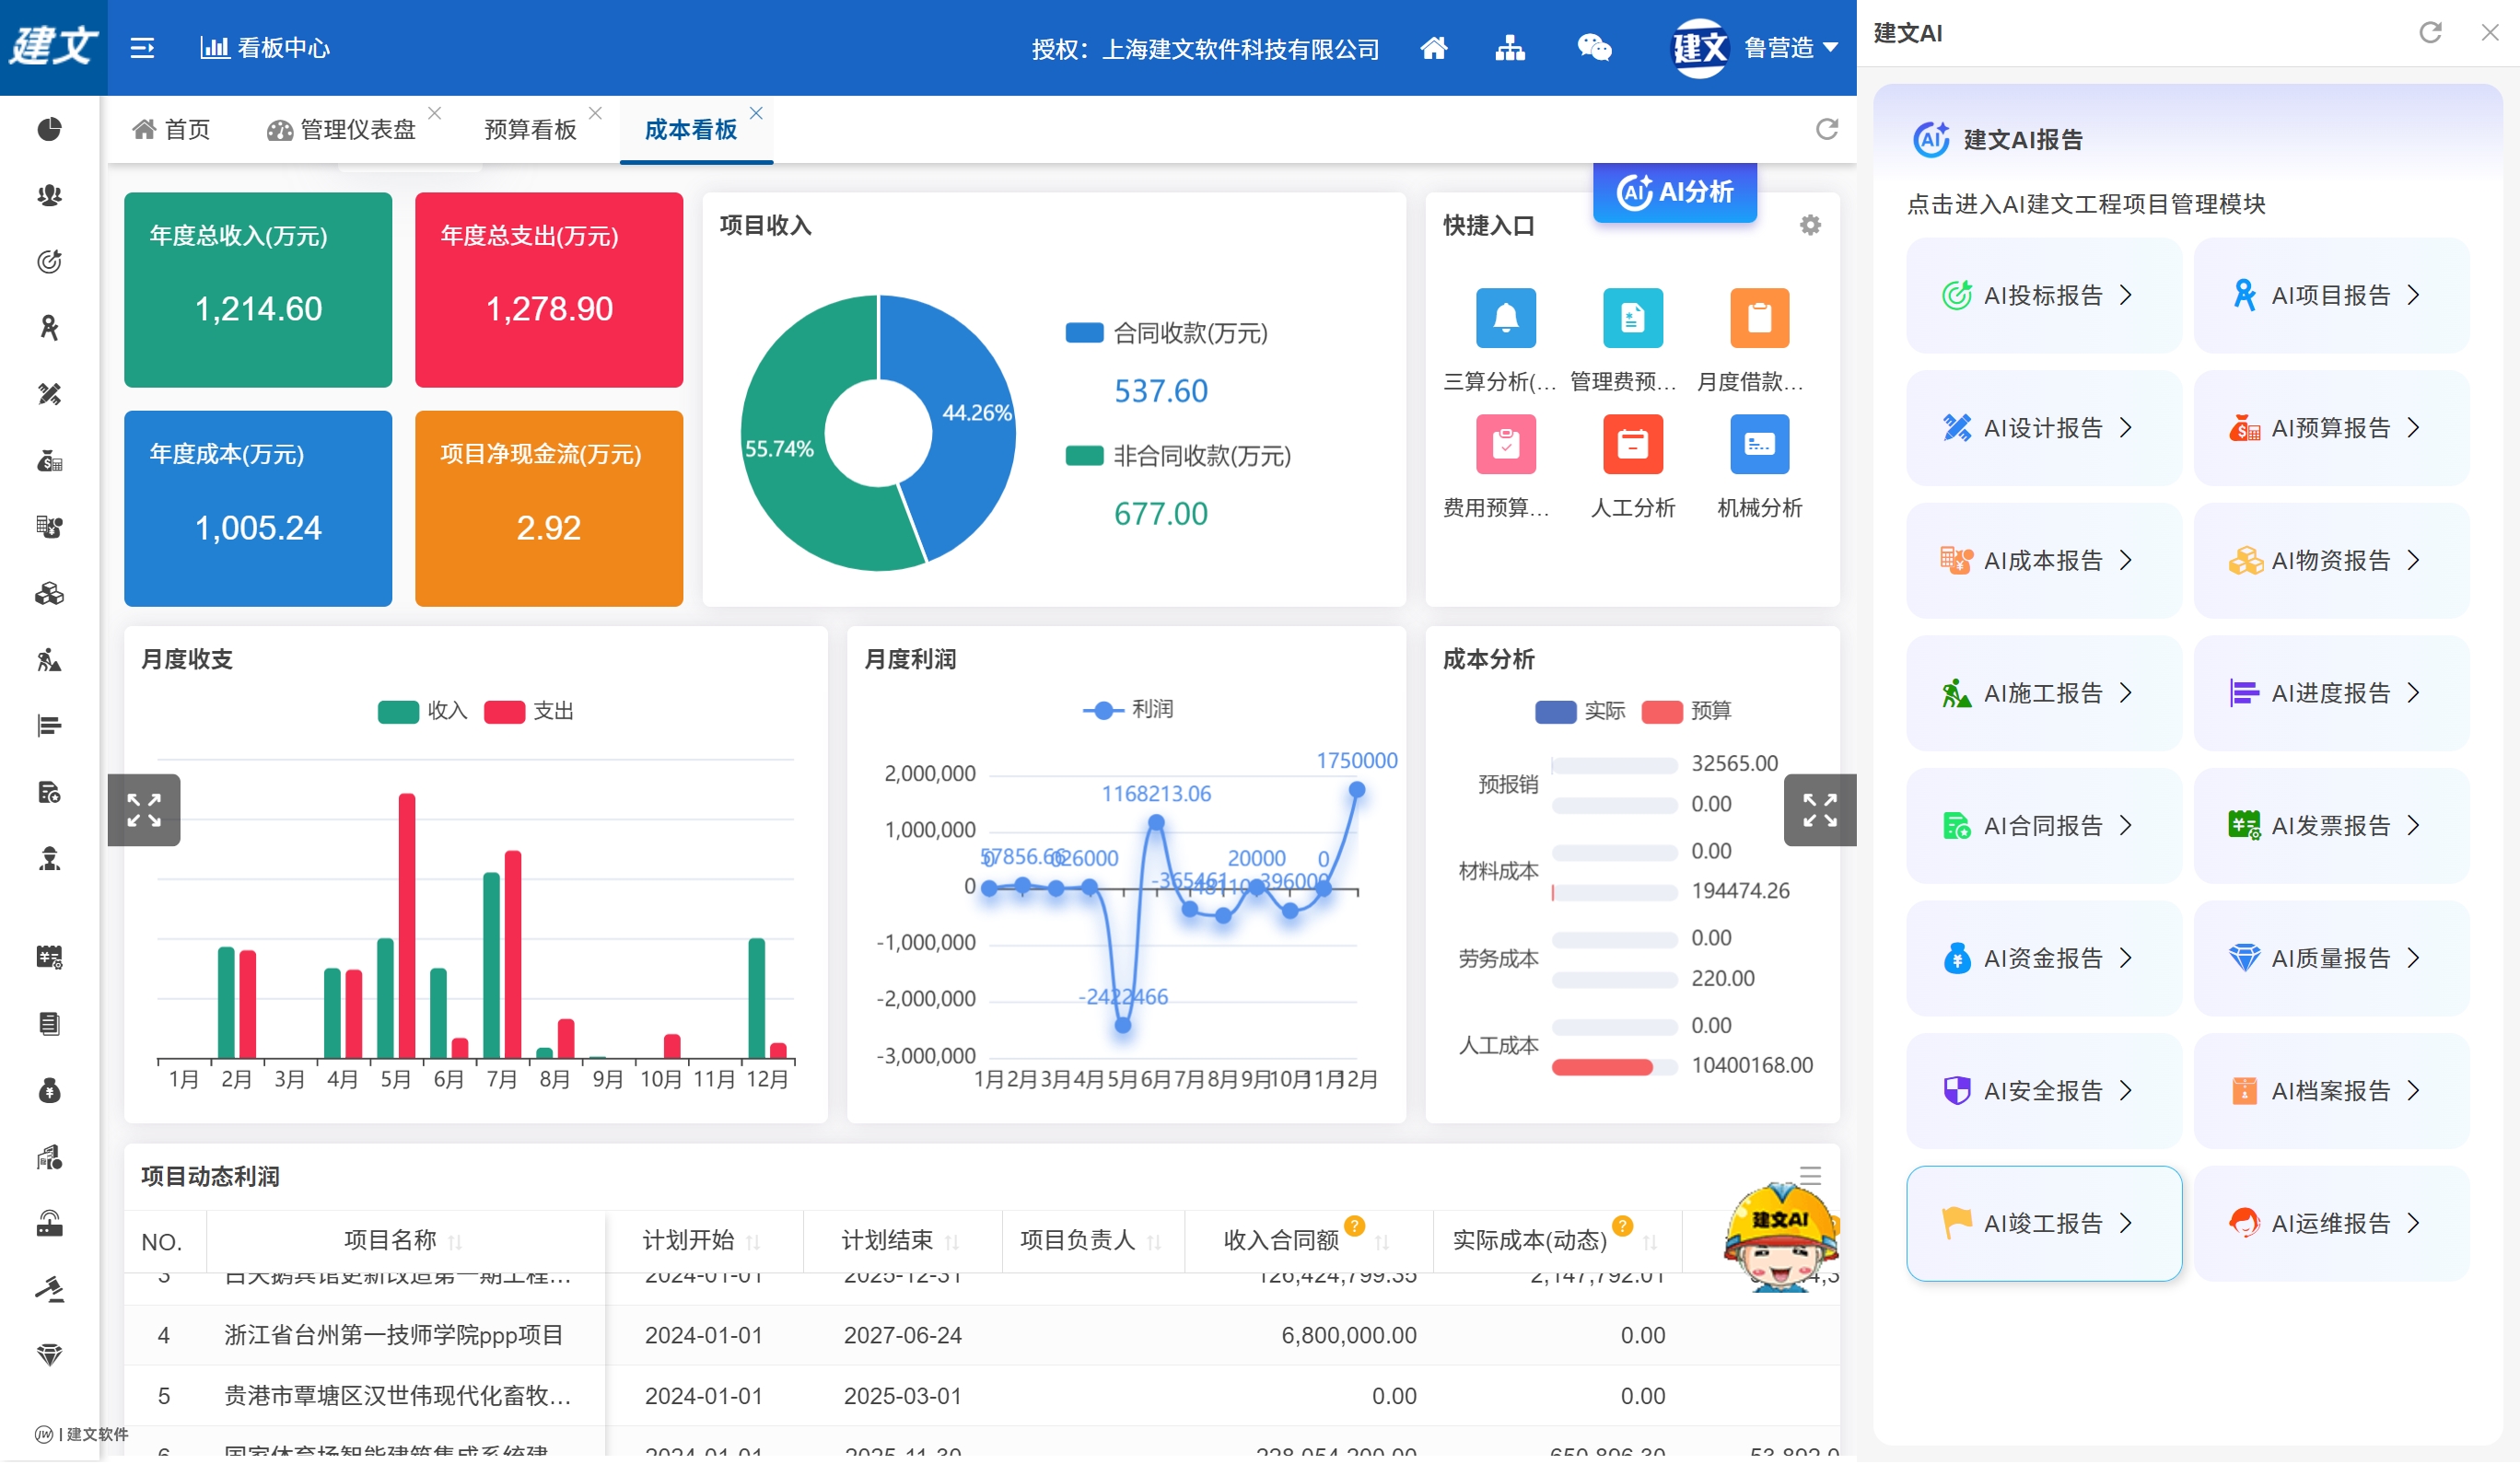Open AI成本报告 link
Viewport: 2520px width, 1464px height.
(2043, 560)
